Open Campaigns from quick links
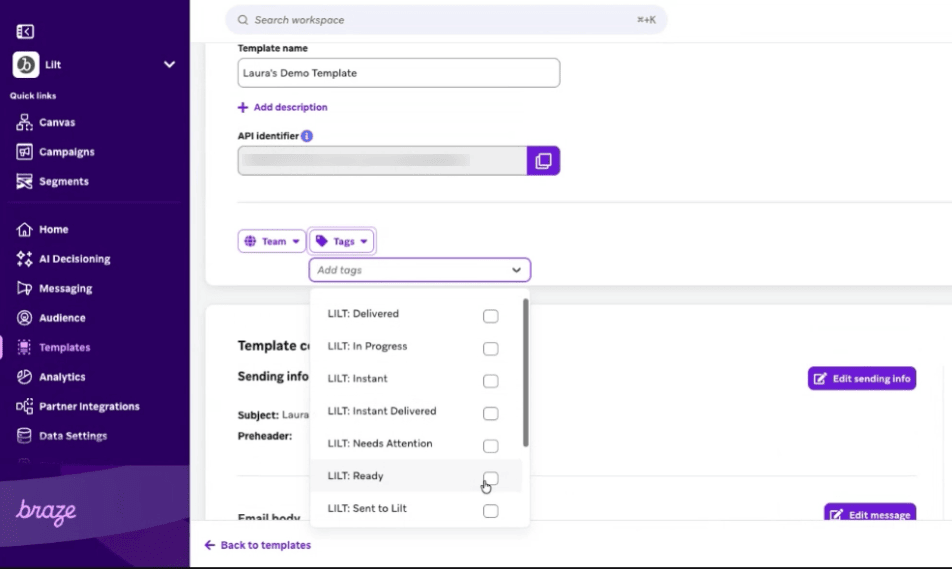The height and width of the screenshot is (569, 952). click(x=67, y=152)
